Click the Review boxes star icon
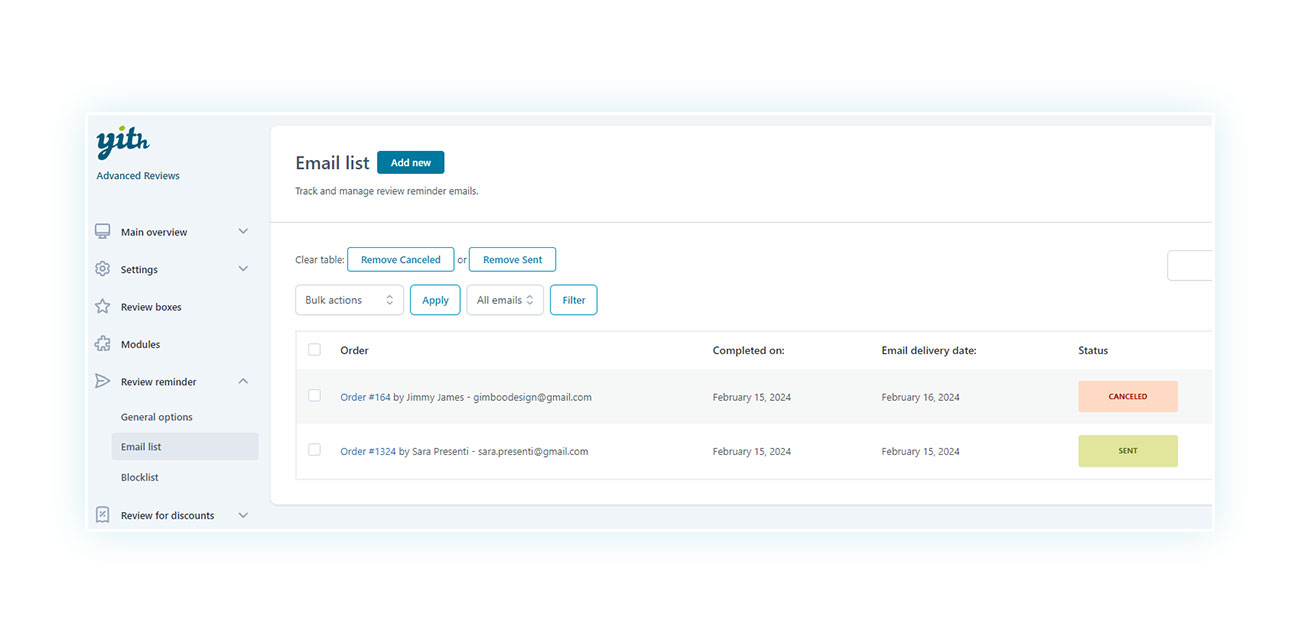 click(102, 307)
